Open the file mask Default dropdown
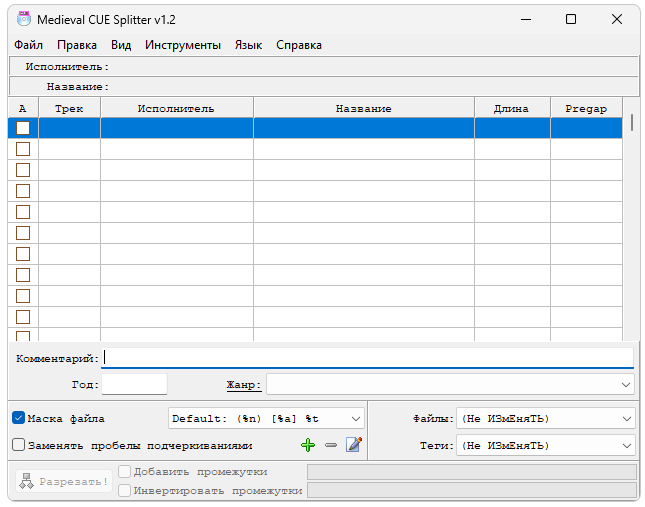645x507 pixels. [356, 419]
